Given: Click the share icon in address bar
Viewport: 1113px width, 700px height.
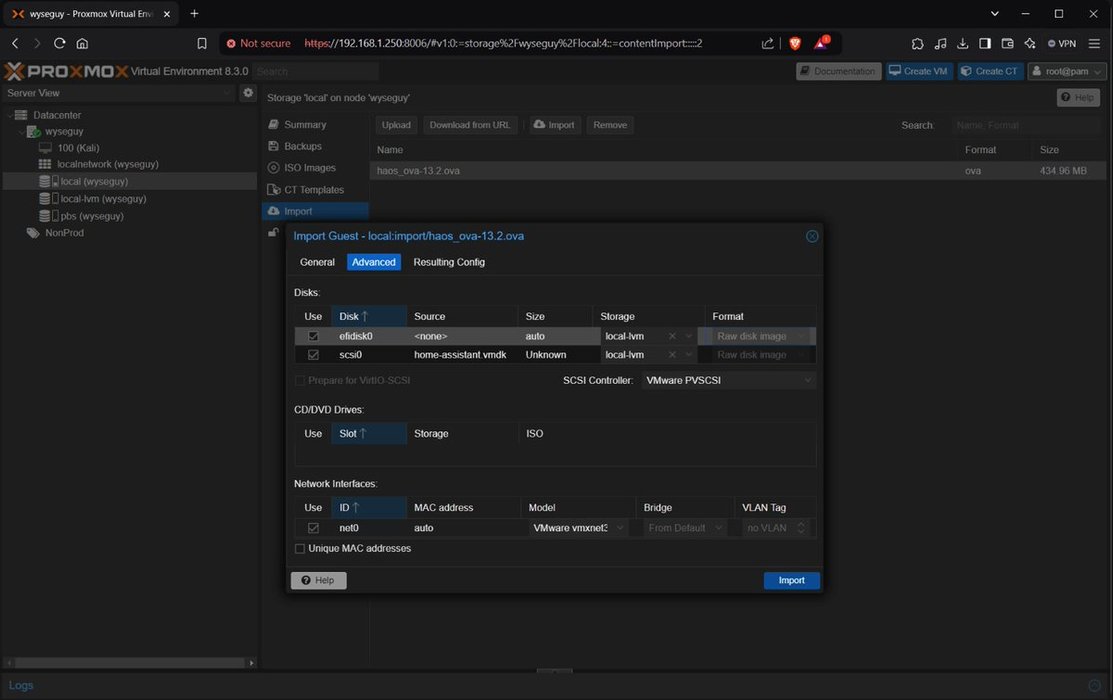Looking at the screenshot, I should point(767,43).
